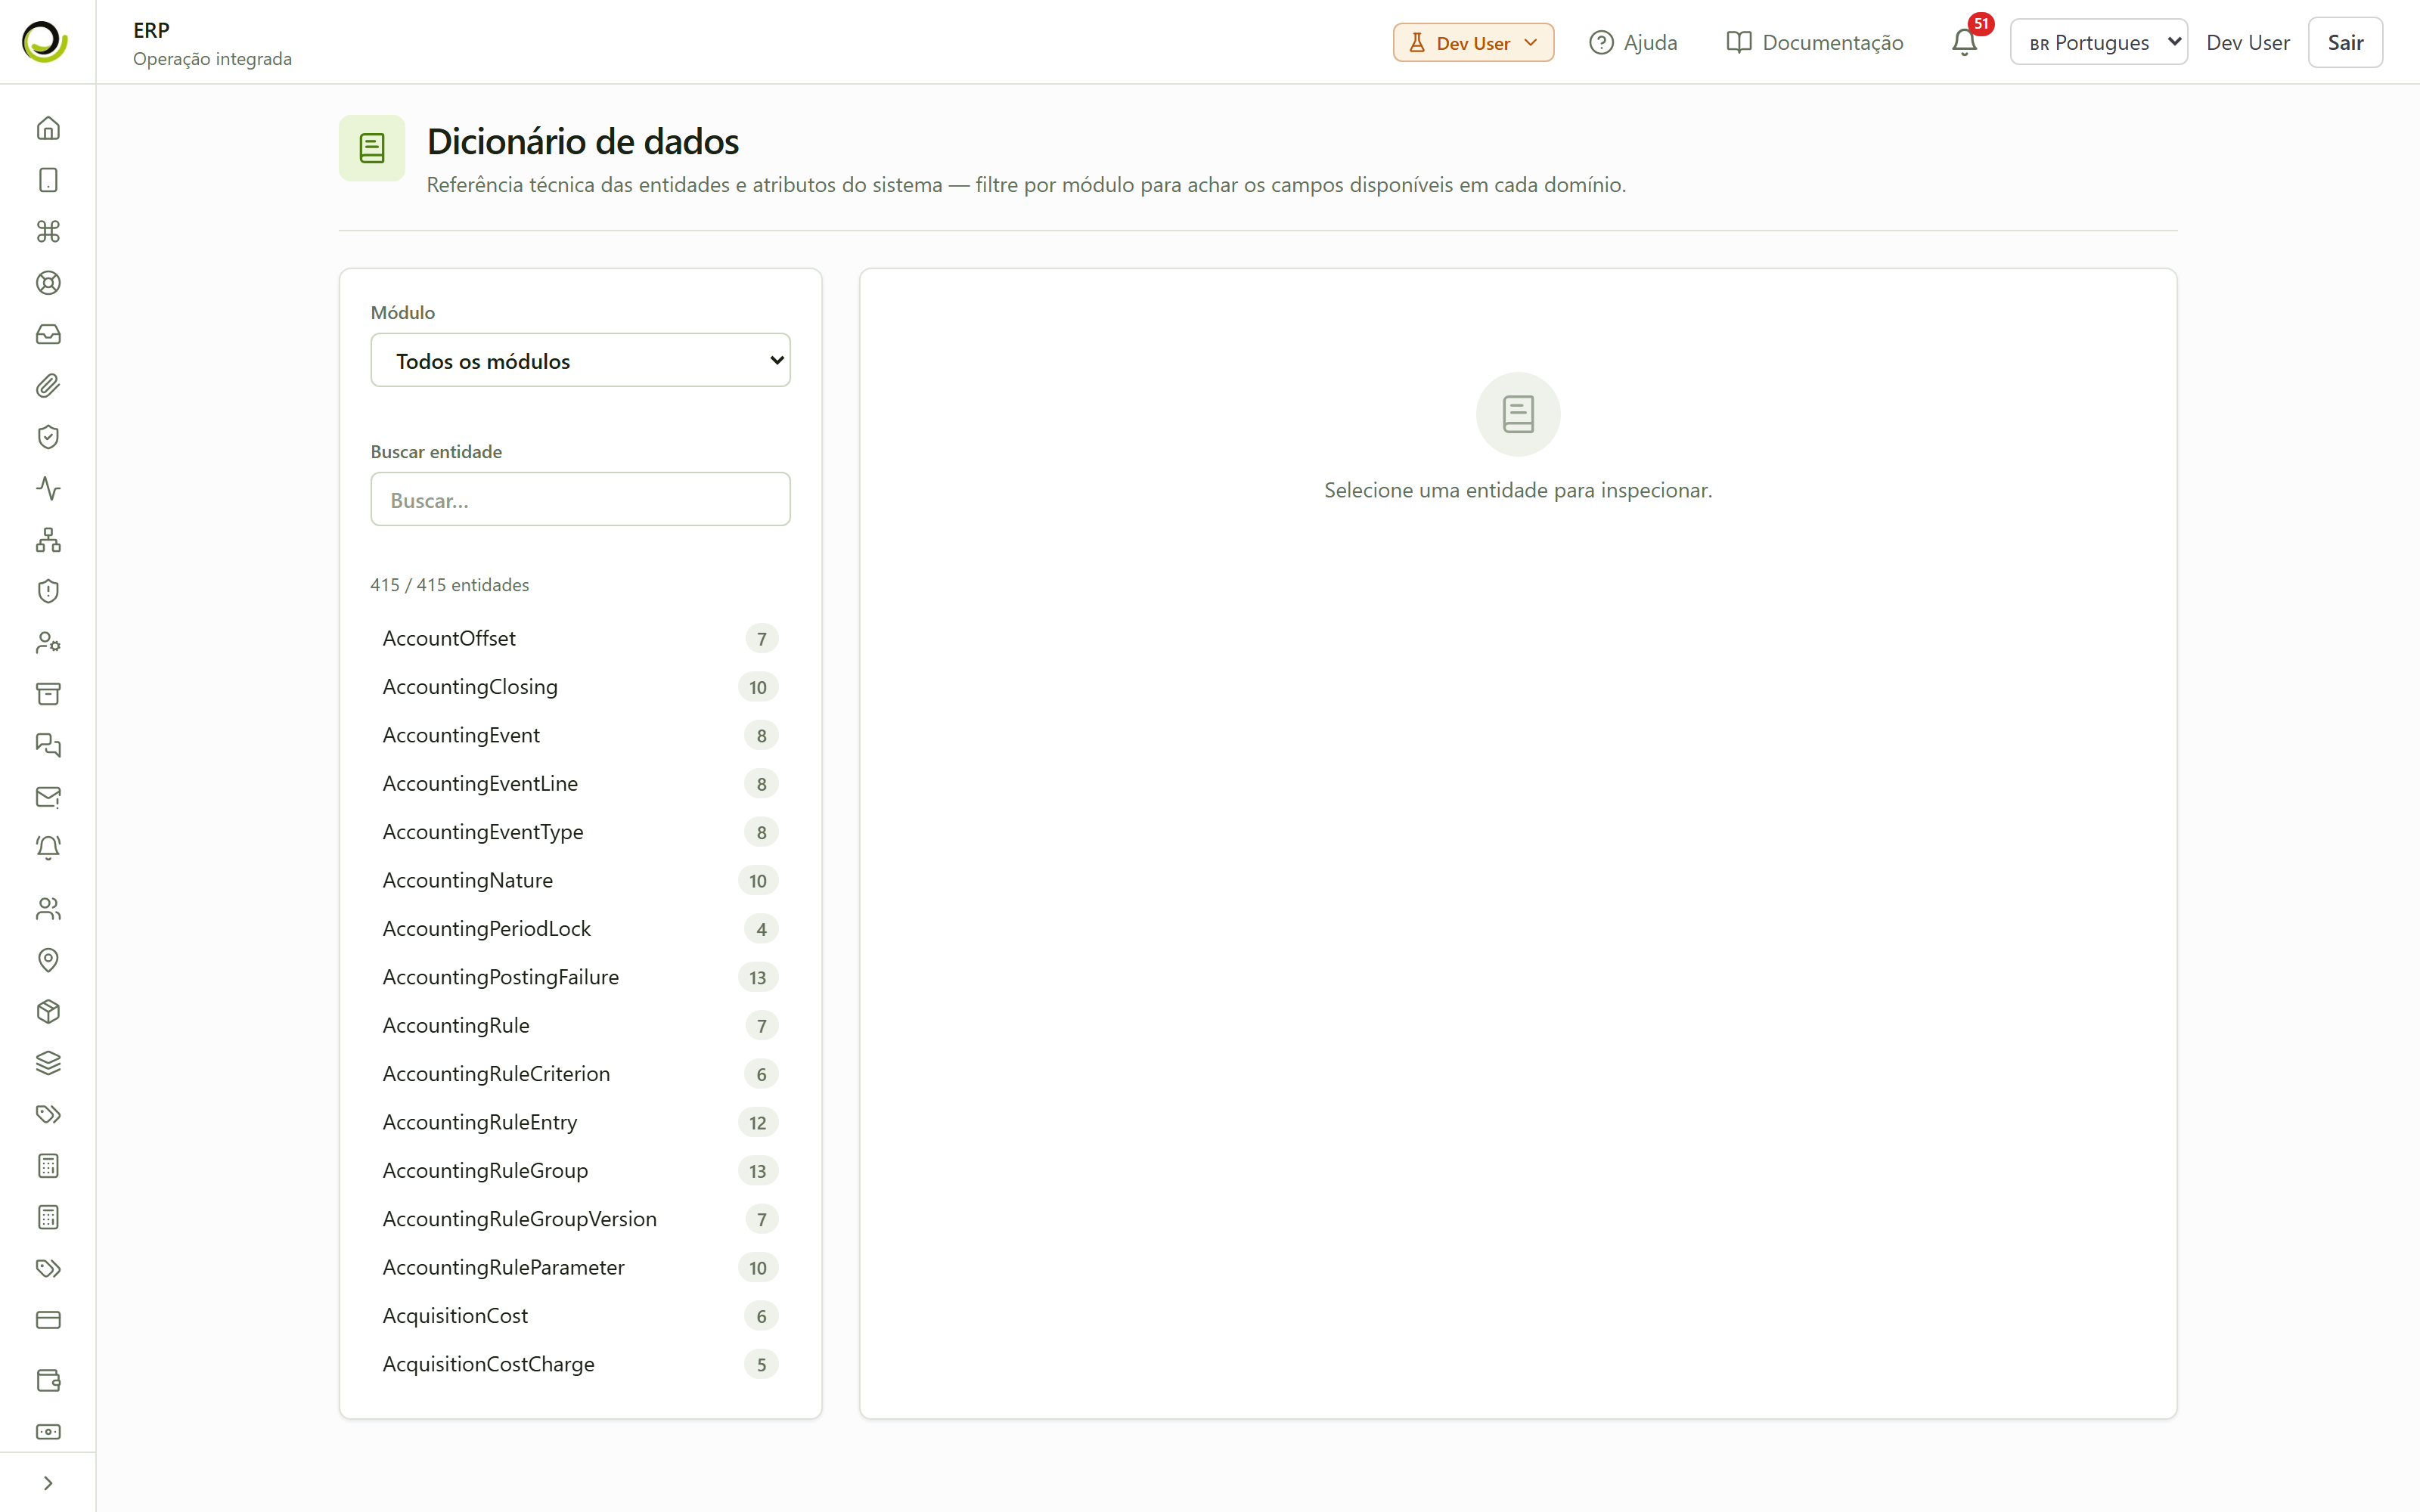Open the home icon in sidebar

48,128
